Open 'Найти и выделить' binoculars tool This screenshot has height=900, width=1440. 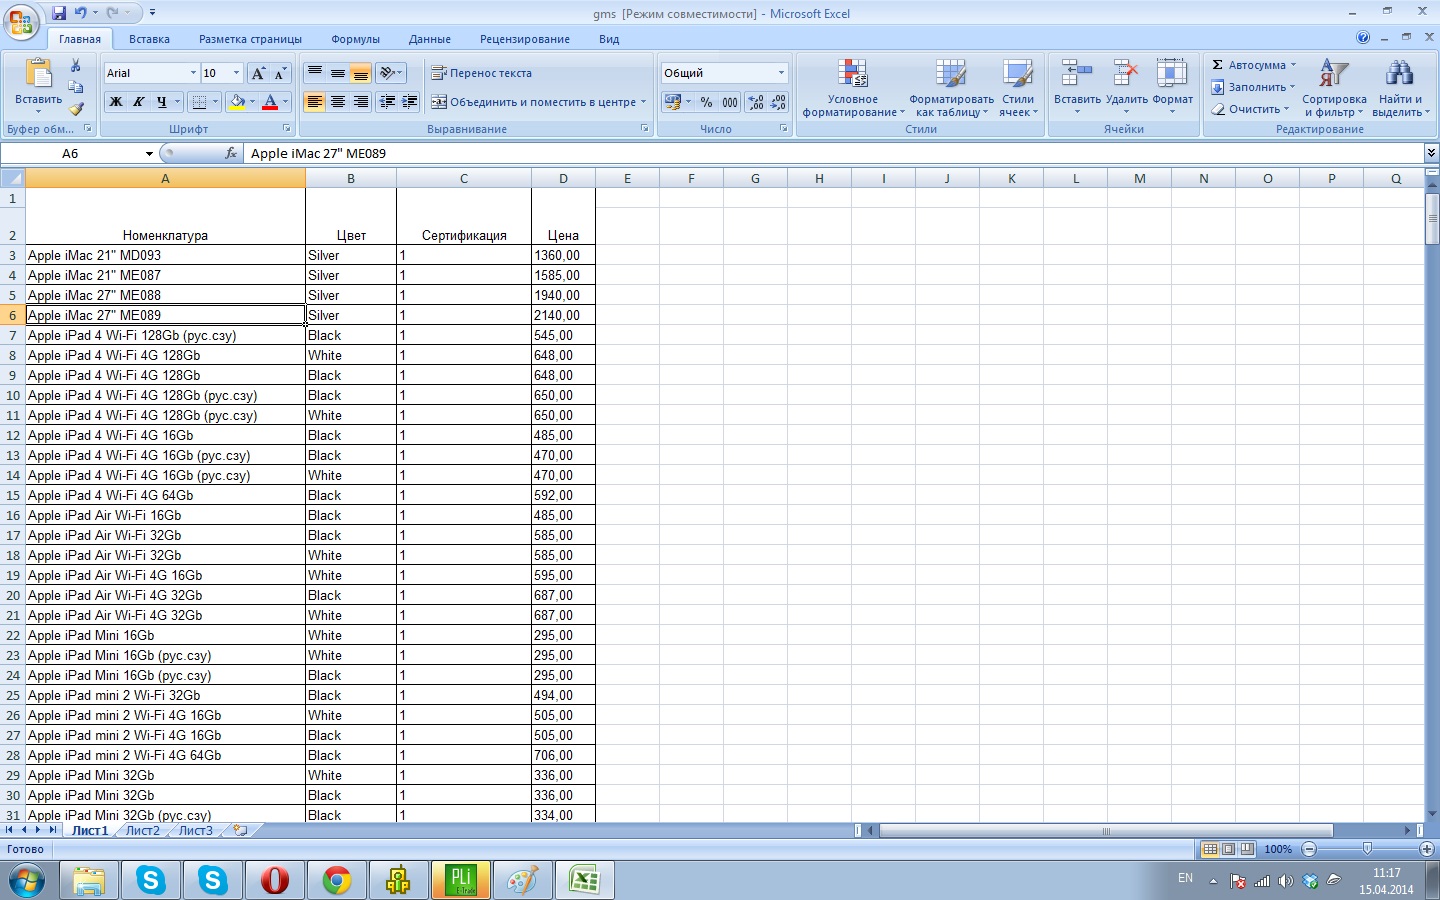(x=1400, y=88)
